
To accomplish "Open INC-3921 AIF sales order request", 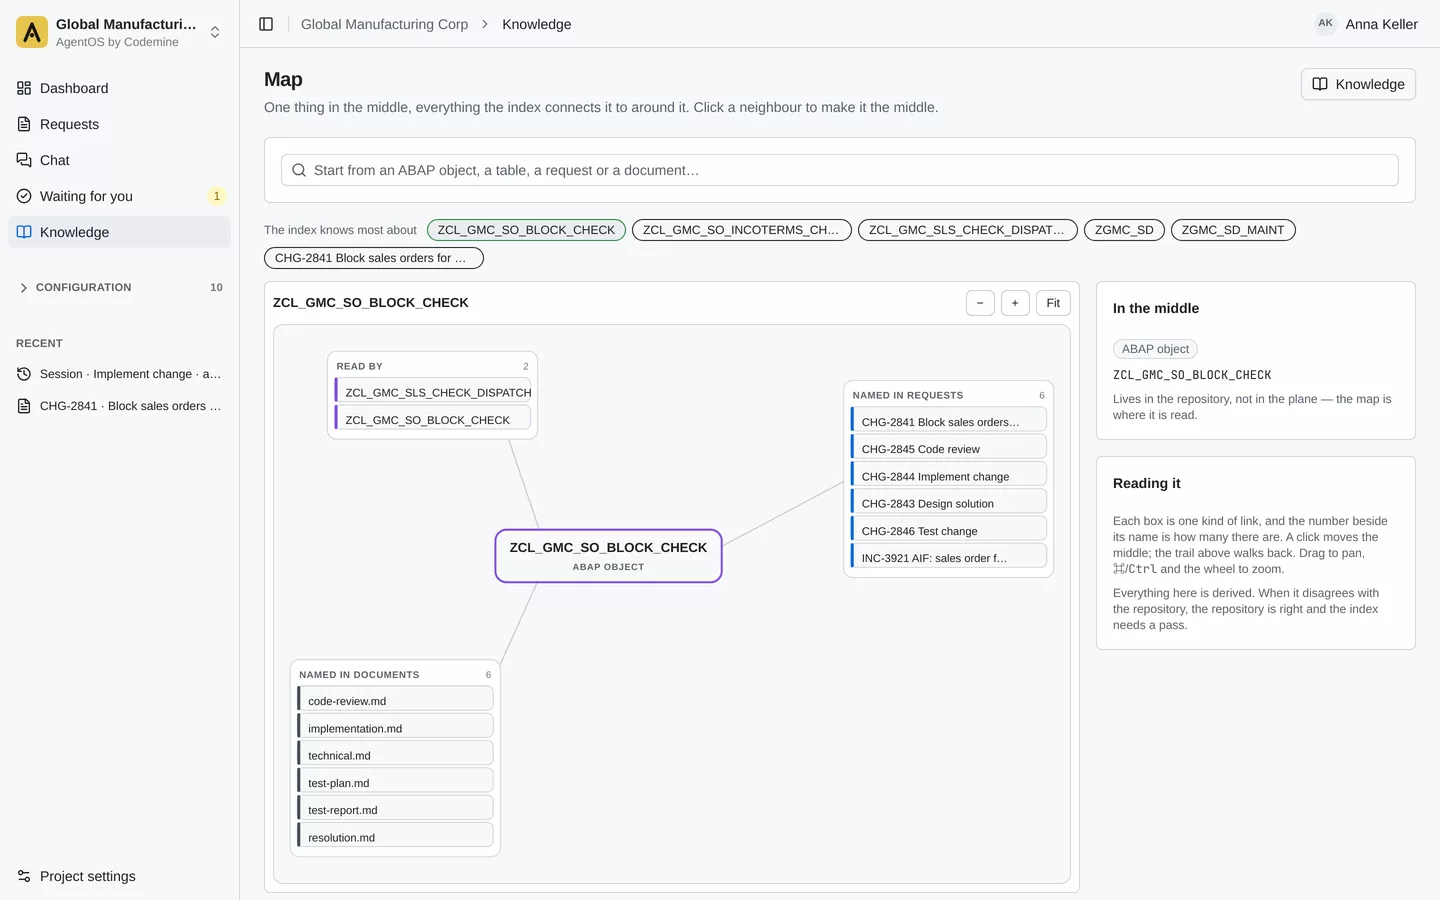I will 949,558.
